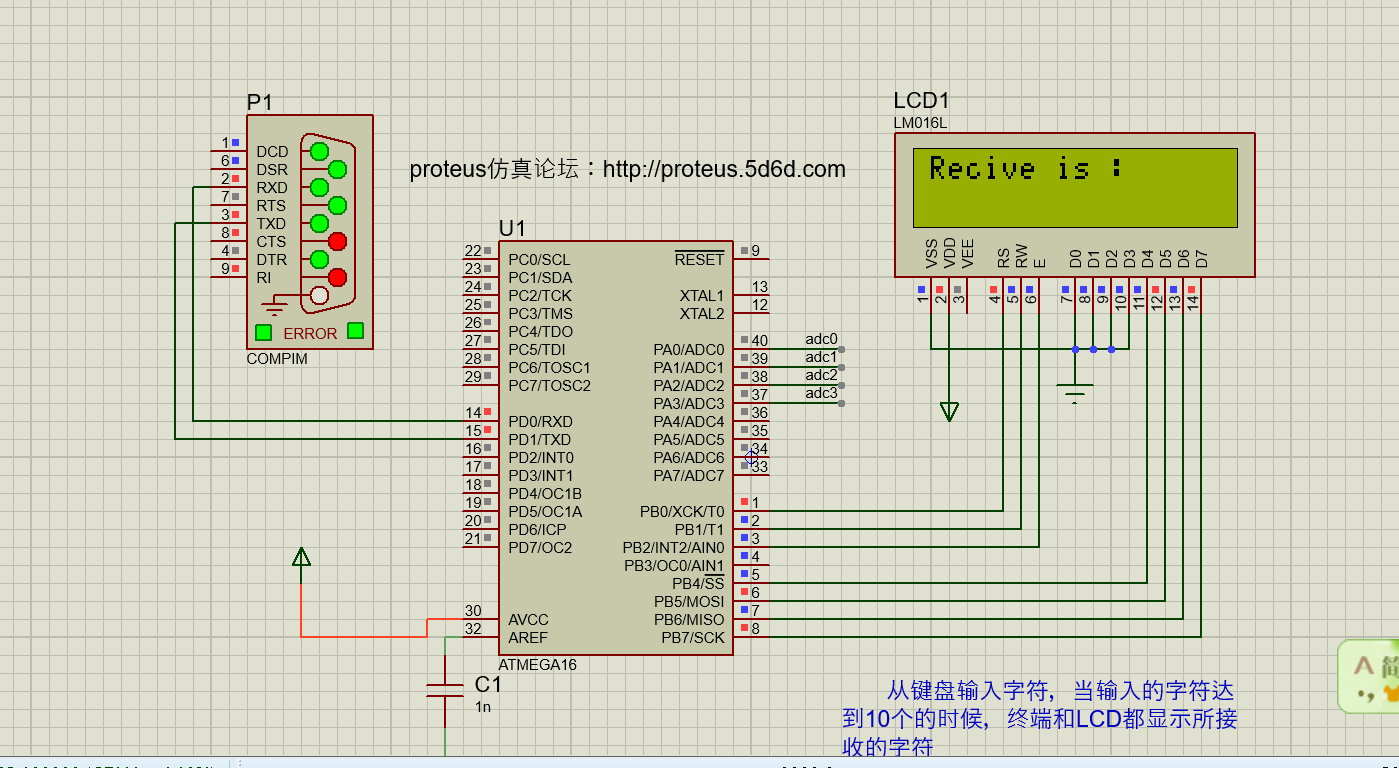This screenshot has height=768, width=1399.
Task: Click the PD1/TXD pin name on U1
Action: 539,440
